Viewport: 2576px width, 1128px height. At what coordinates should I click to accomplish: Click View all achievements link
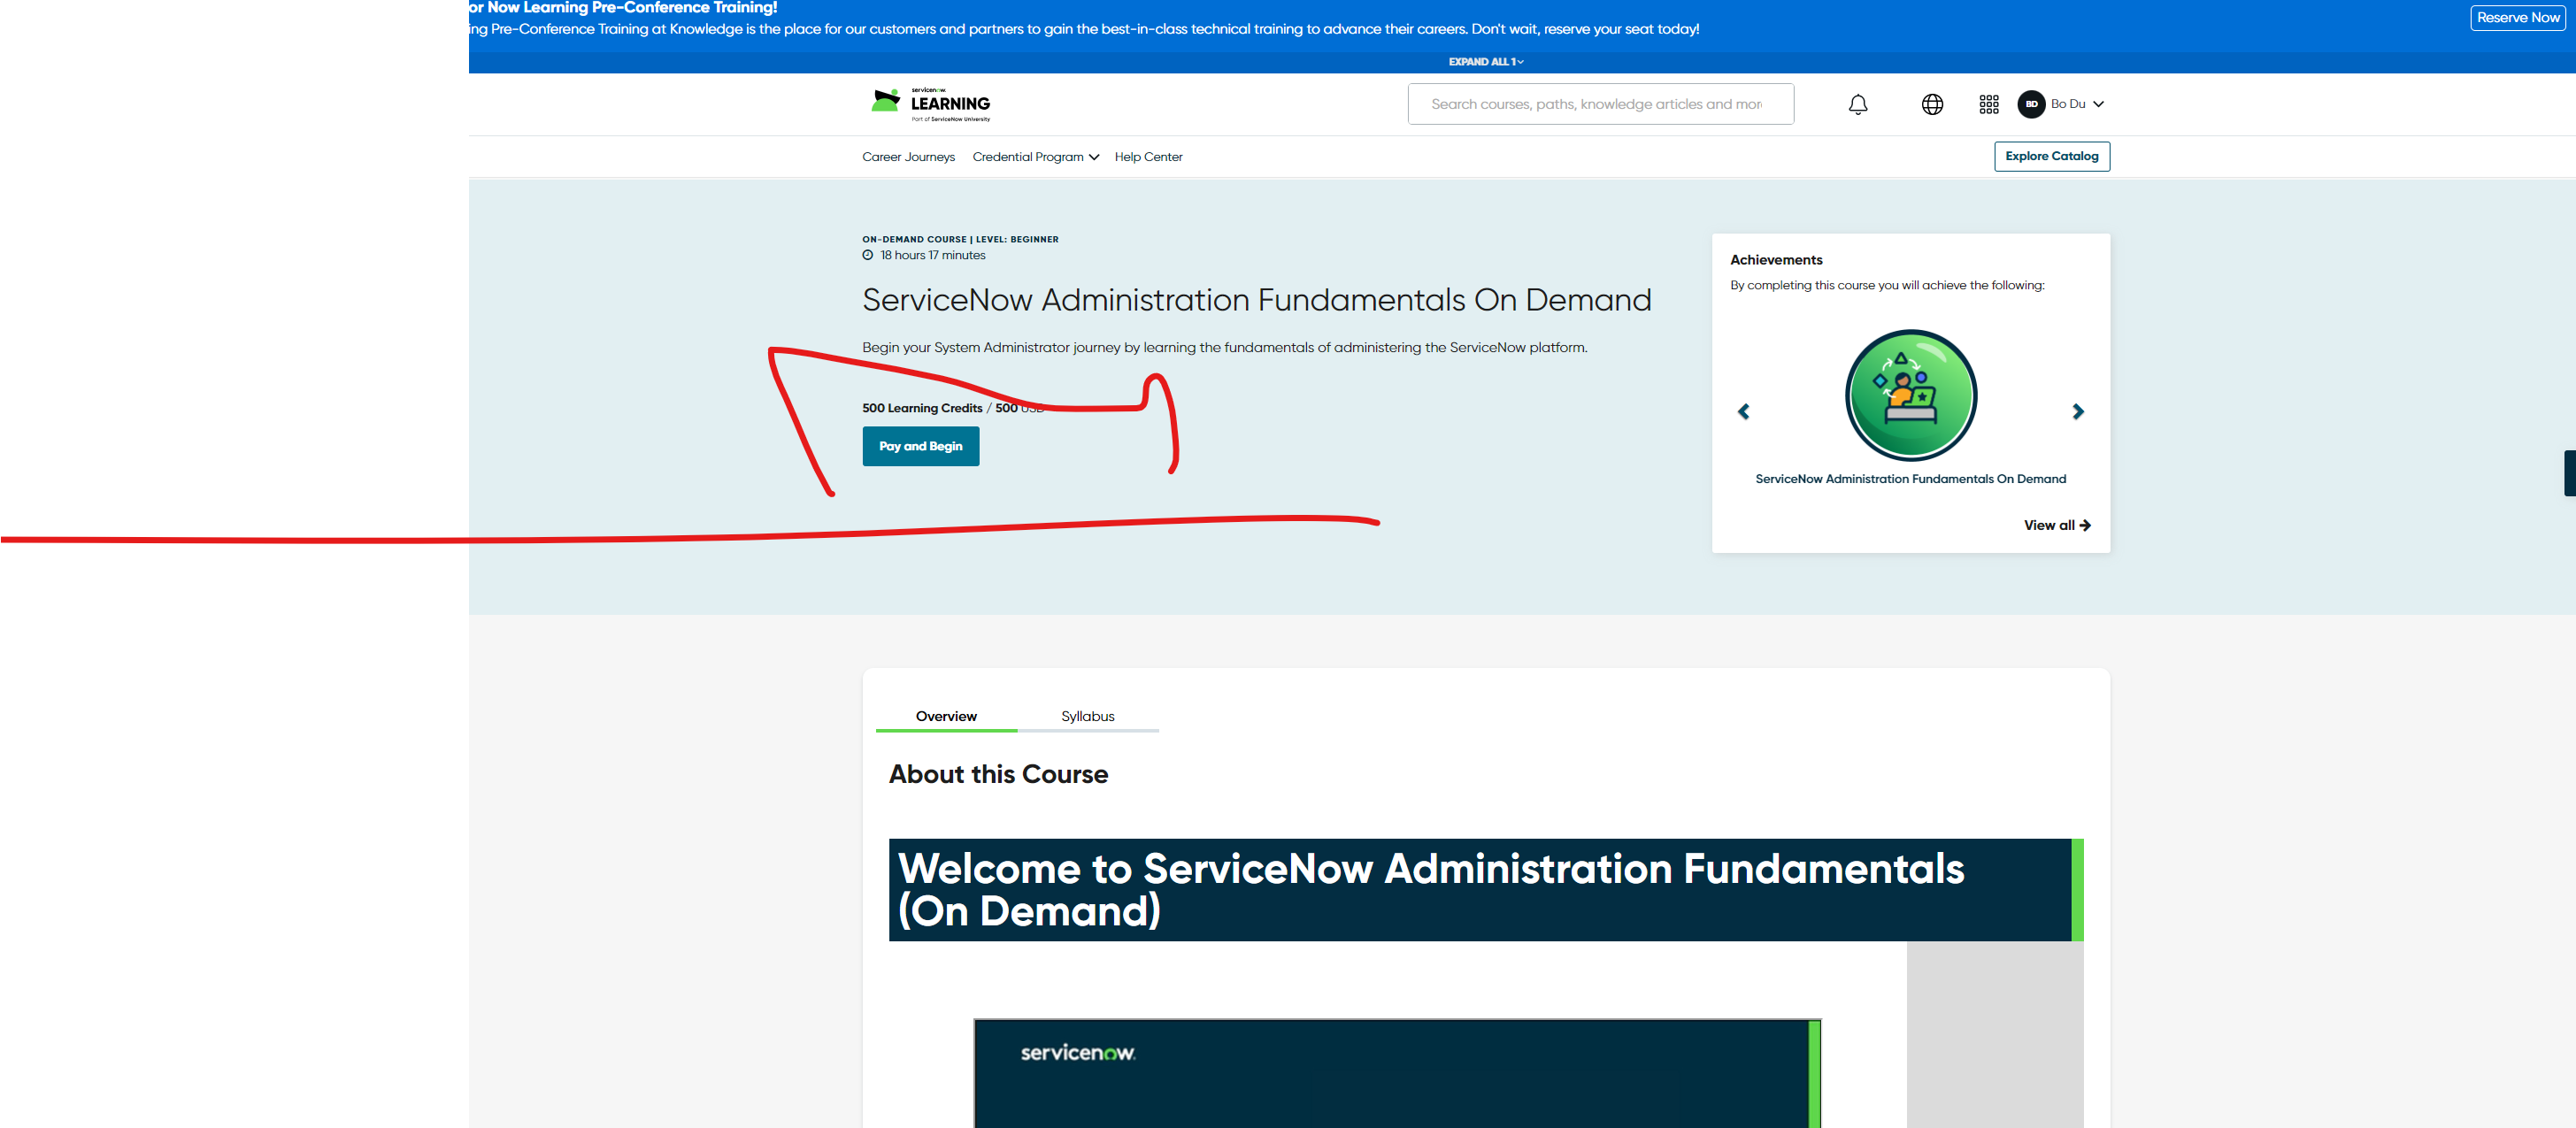click(x=2056, y=525)
